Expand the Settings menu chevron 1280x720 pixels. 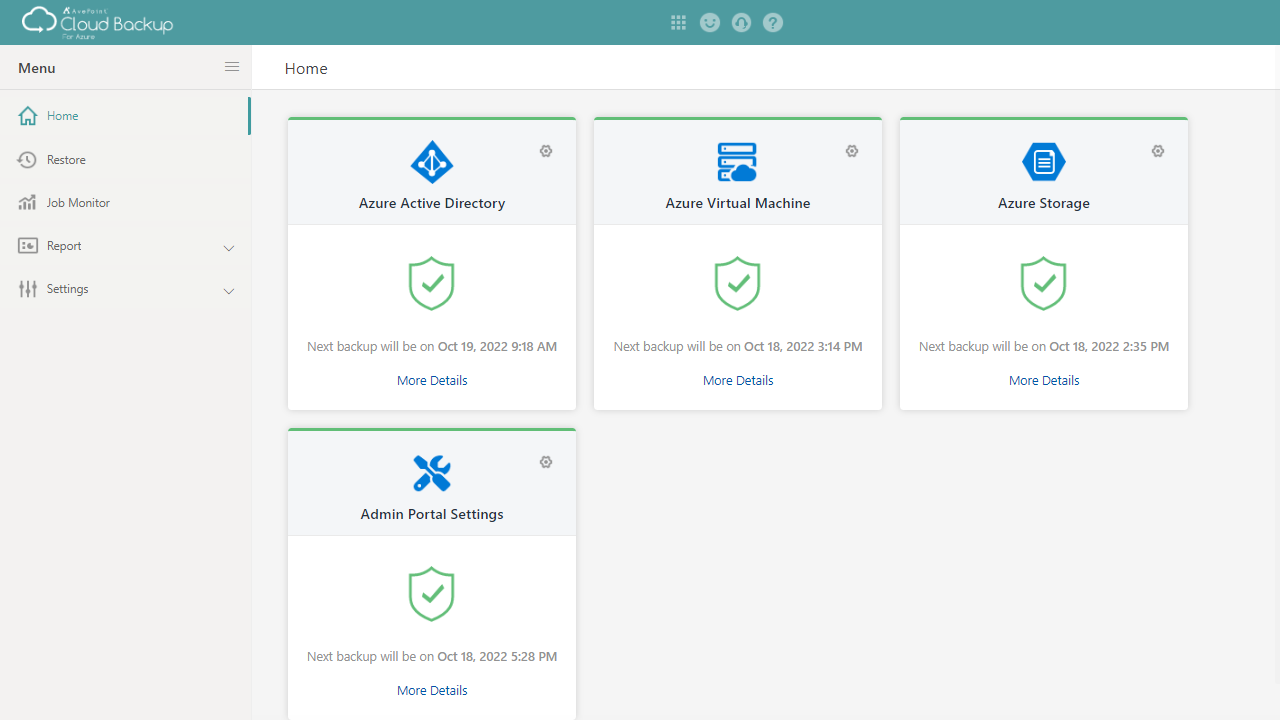pos(229,290)
